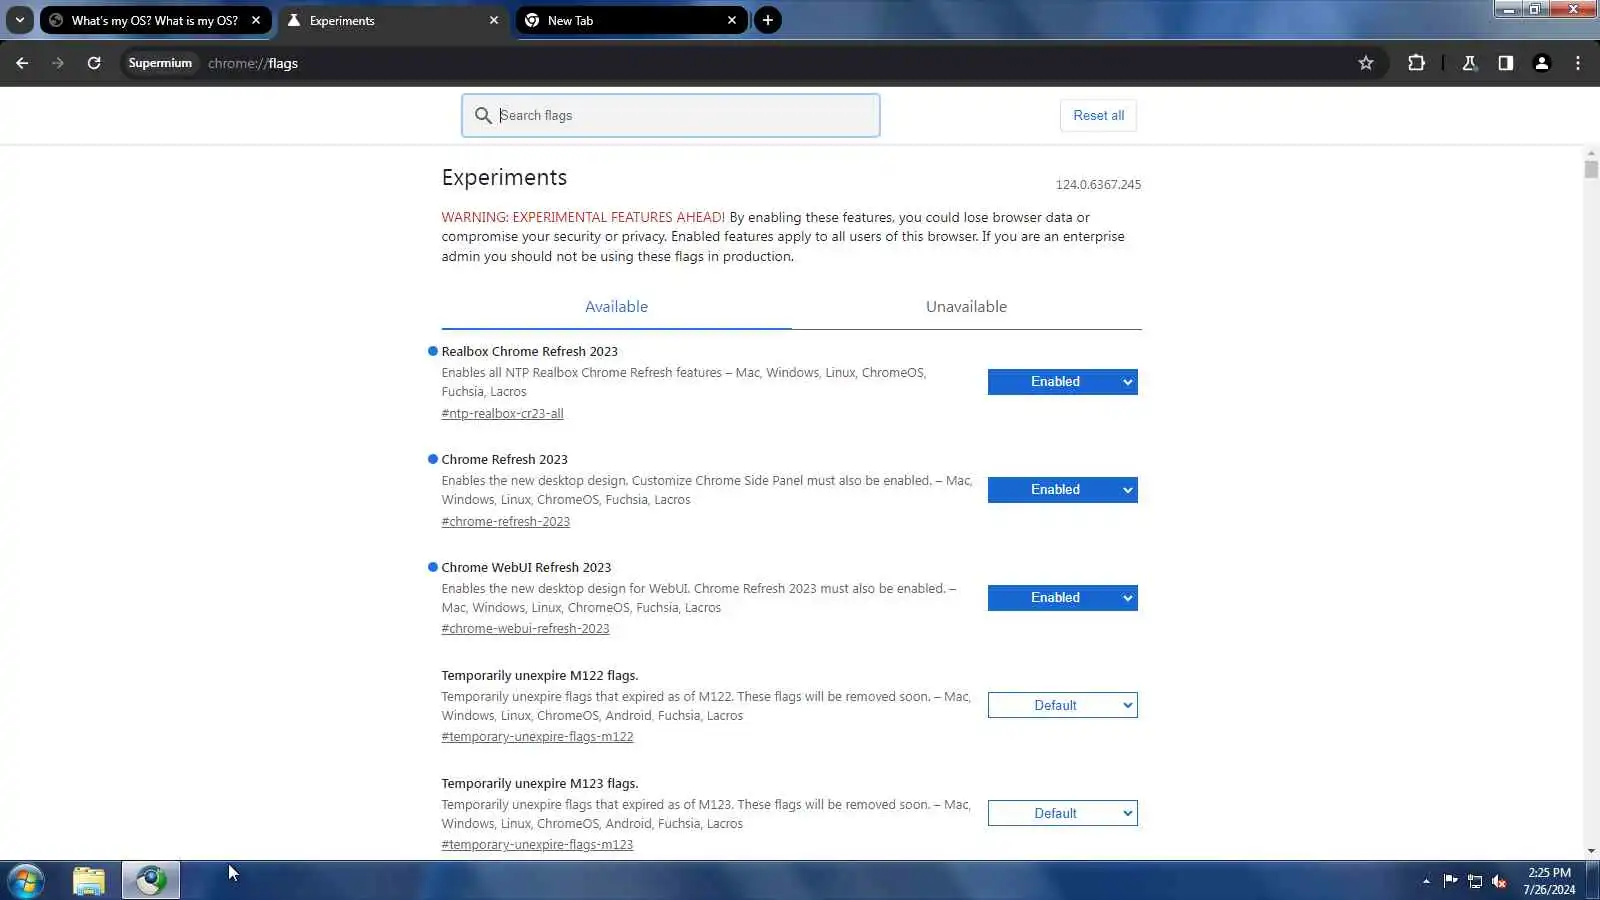Open Chrome WebUI Refresh 2023 state dropdown
Screen dimensions: 1600x900
1062,598
